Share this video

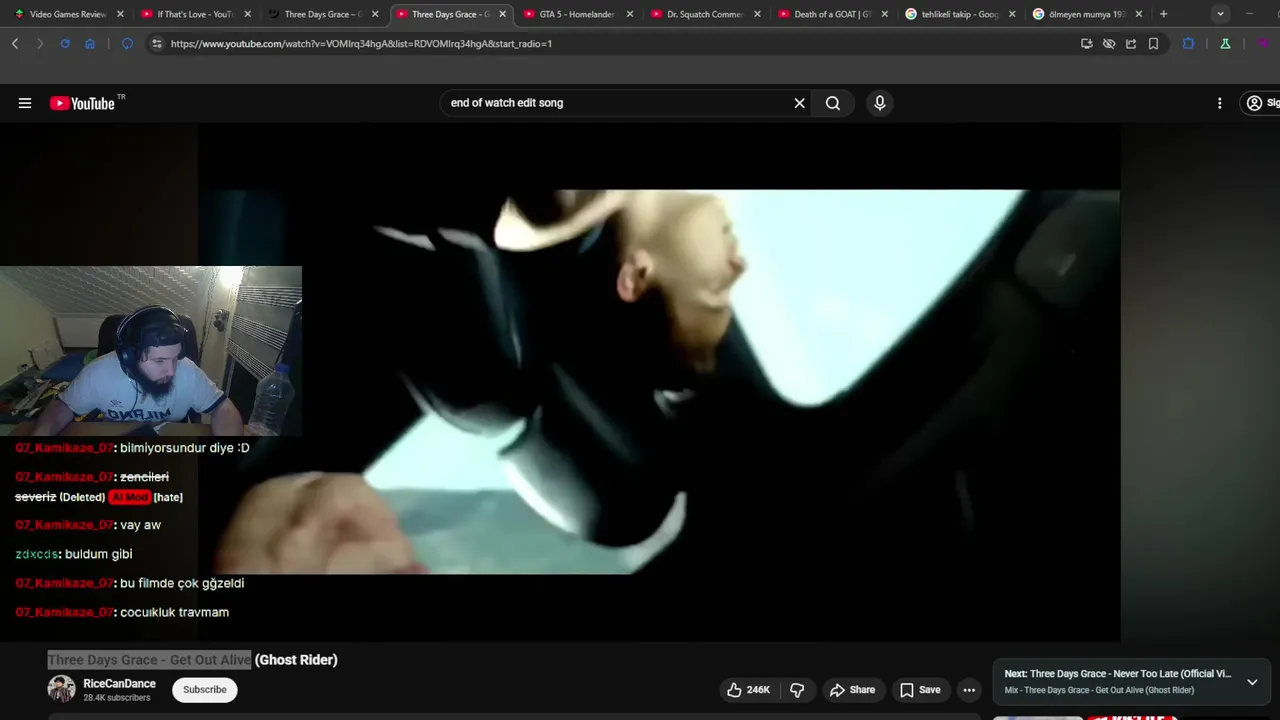click(853, 690)
